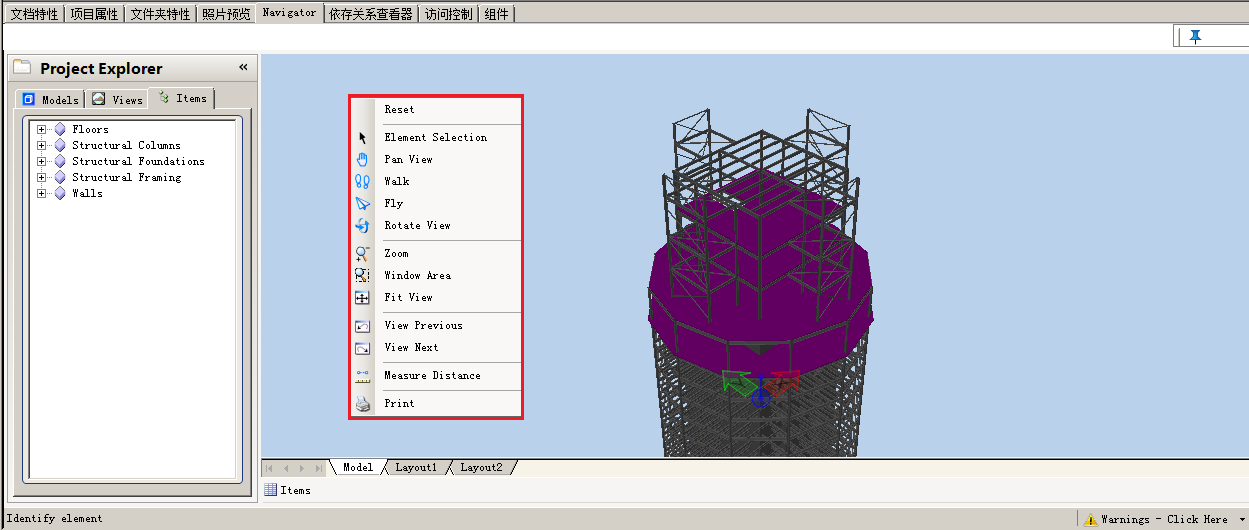Open the Warnings dropdown arrow
Image resolution: width=1249 pixels, height=530 pixels.
coord(1241,520)
